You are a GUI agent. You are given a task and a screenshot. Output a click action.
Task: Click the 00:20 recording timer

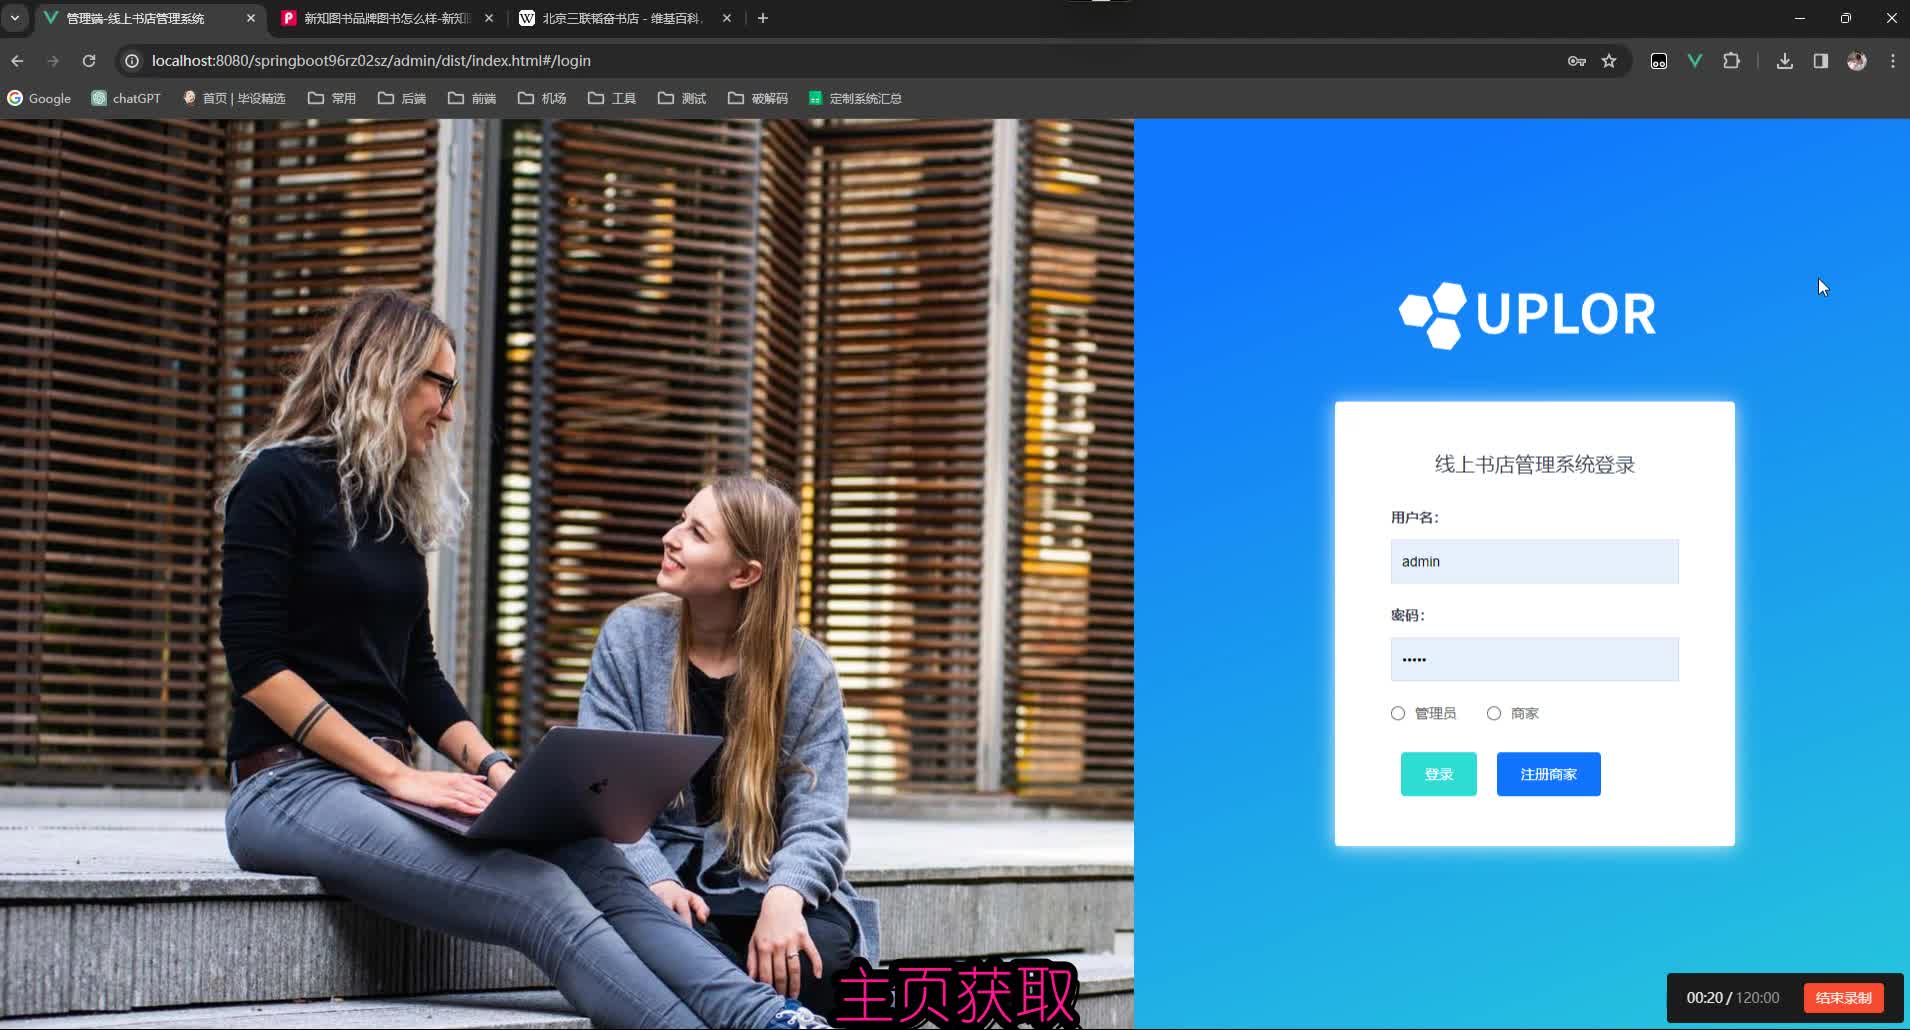[x=1704, y=998]
